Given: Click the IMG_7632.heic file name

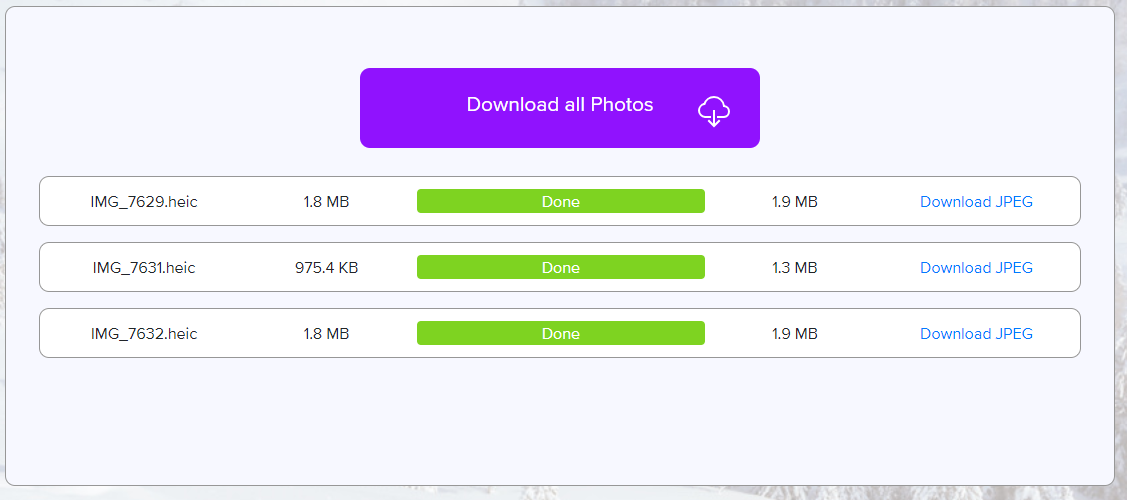Looking at the screenshot, I should [144, 334].
